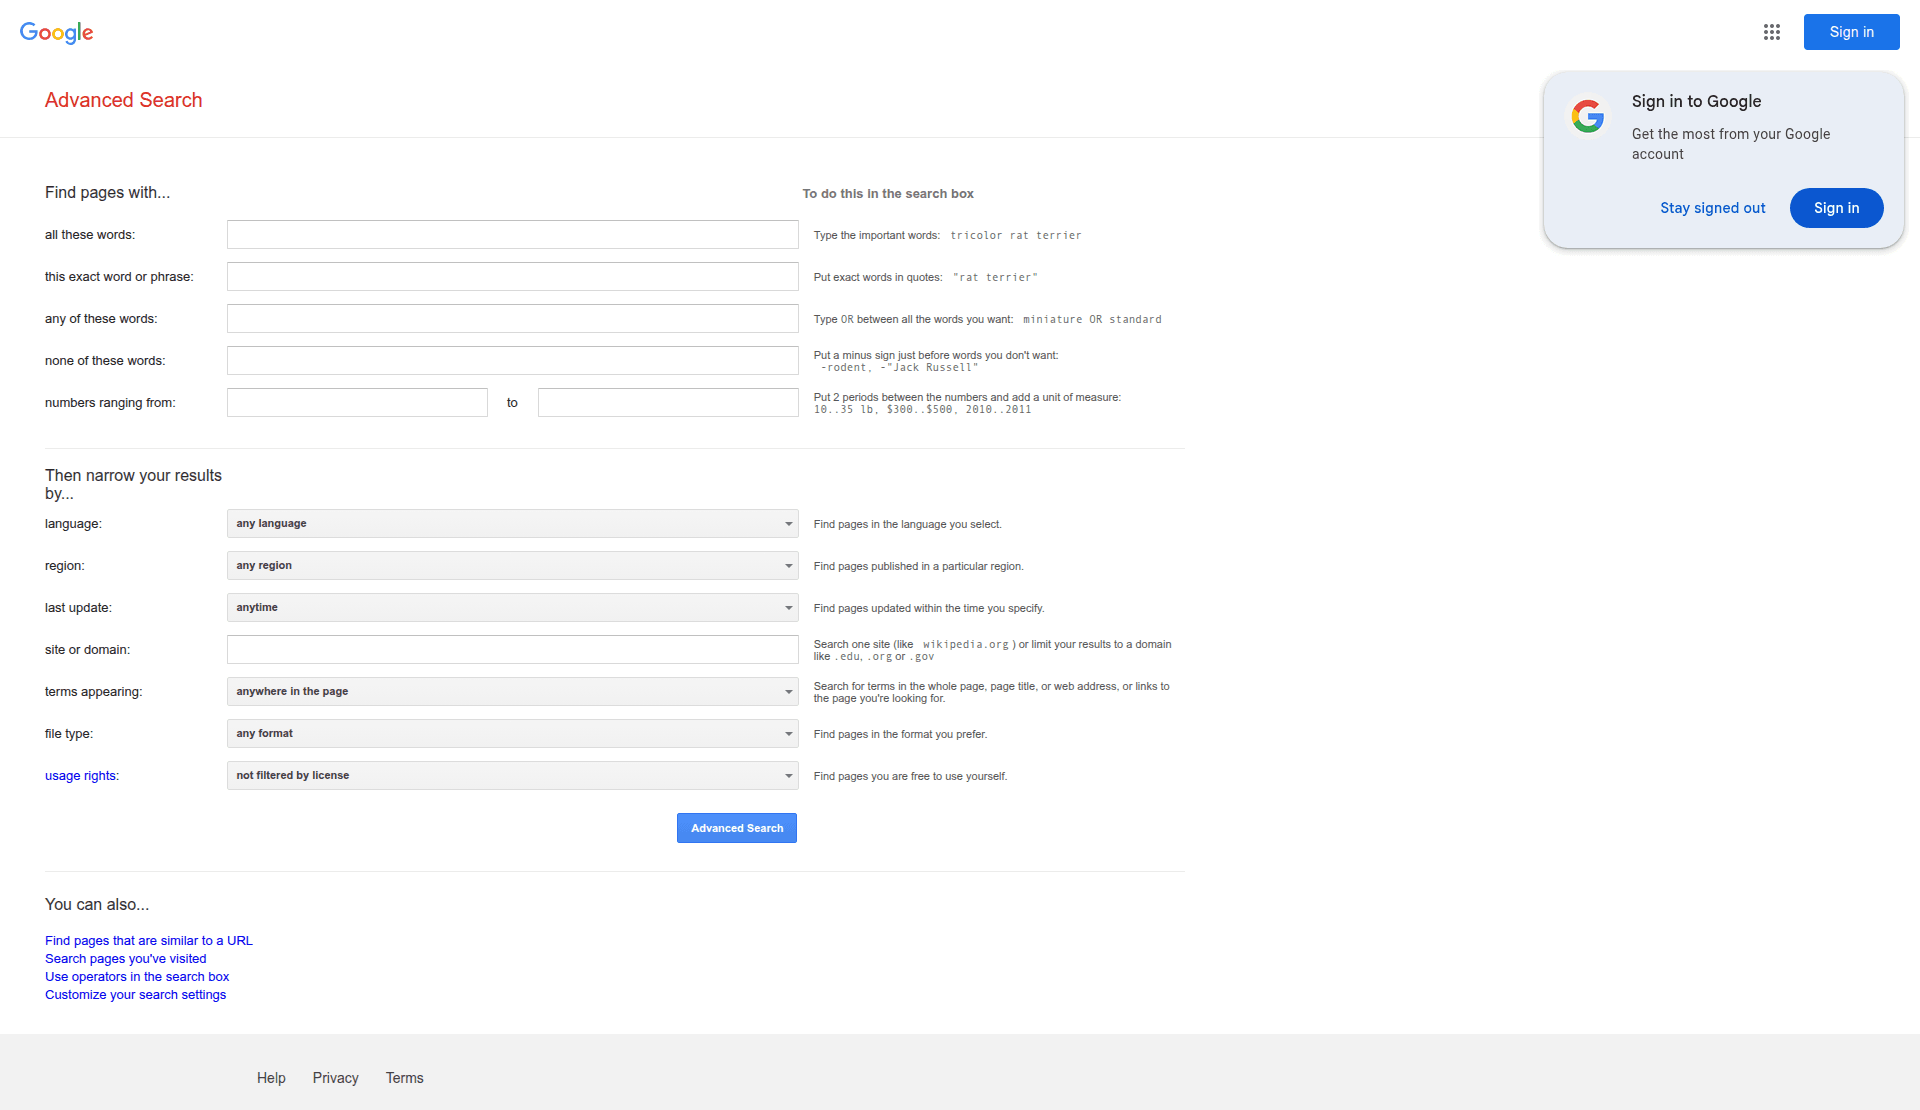Viewport: 1920px width, 1110px height.
Task: Open Search pages you've visited link
Action: click(126, 959)
